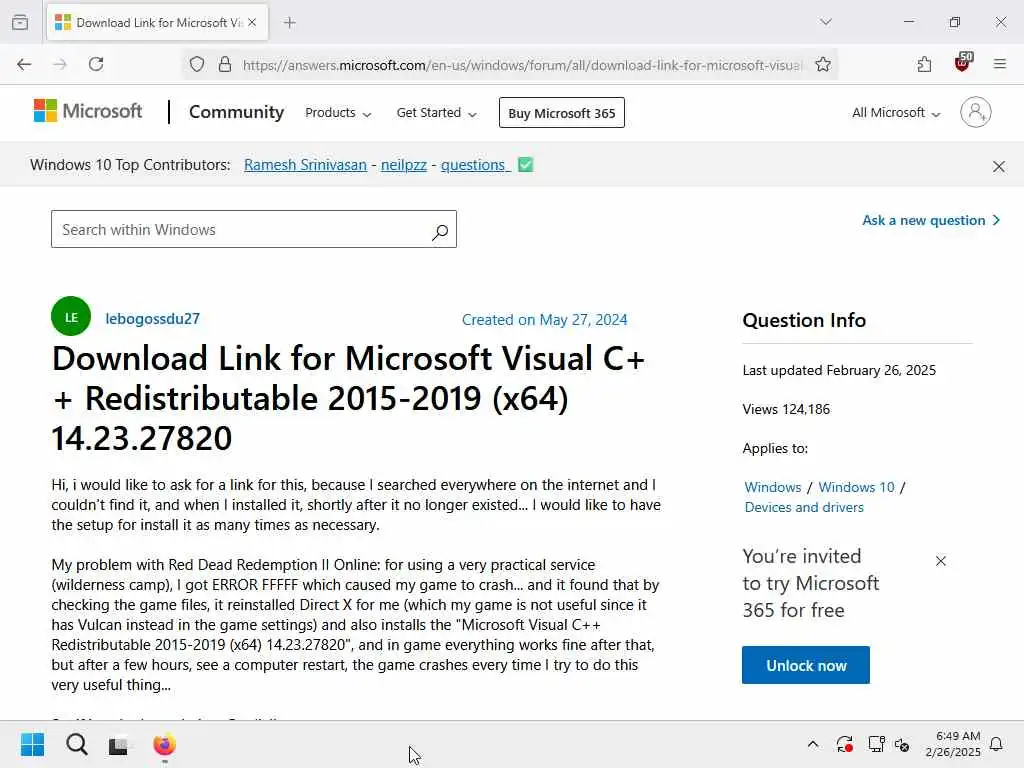Expand the Get Started dropdown menu
Viewport: 1024px width, 768px height.
click(436, 112)
